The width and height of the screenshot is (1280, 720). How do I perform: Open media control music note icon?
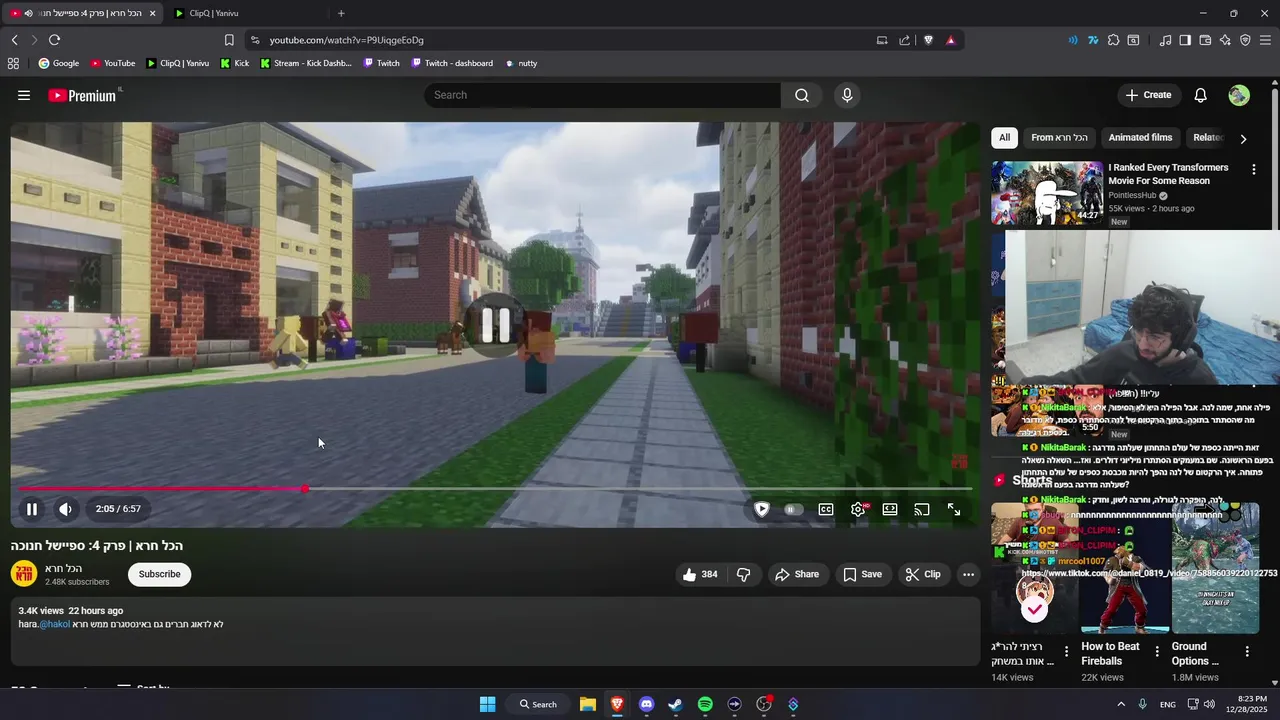(x=1165, y=40)
